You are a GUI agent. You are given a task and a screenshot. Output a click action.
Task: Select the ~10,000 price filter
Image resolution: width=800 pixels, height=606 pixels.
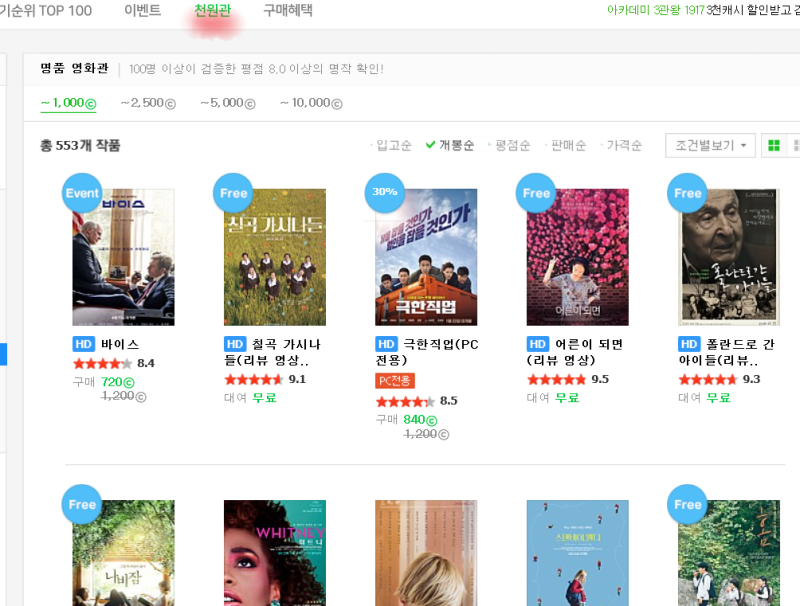311,103
